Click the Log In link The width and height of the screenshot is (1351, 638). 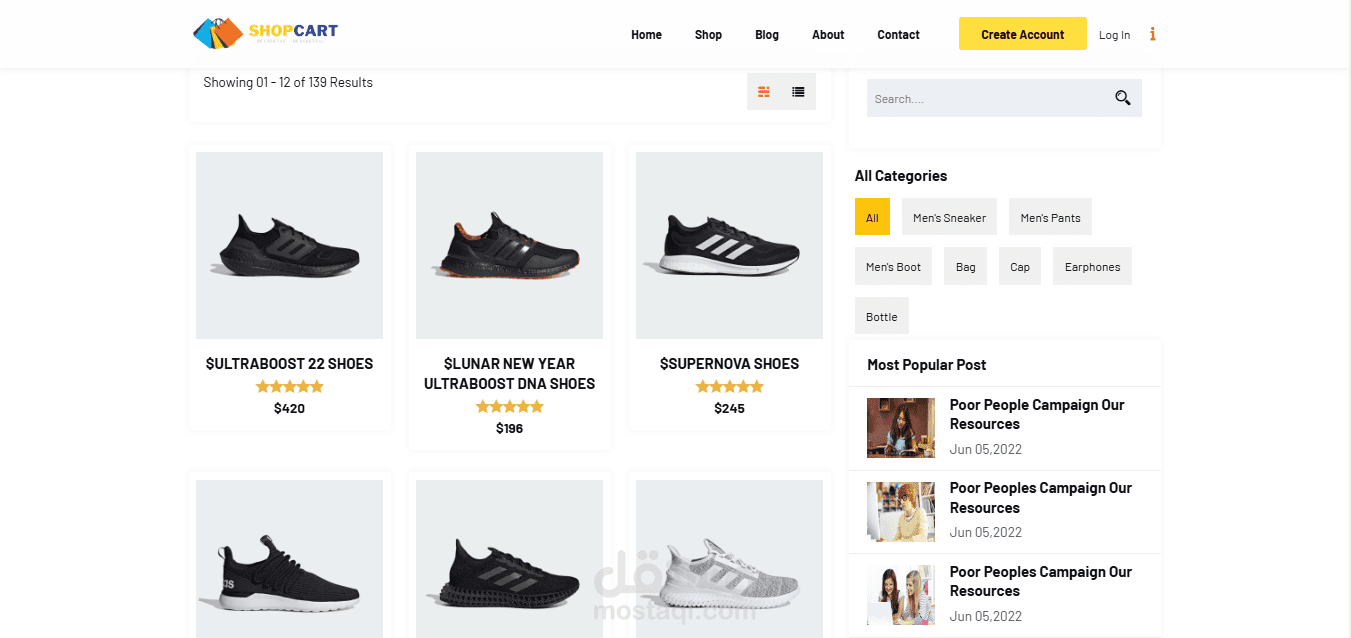[1114, 35]
